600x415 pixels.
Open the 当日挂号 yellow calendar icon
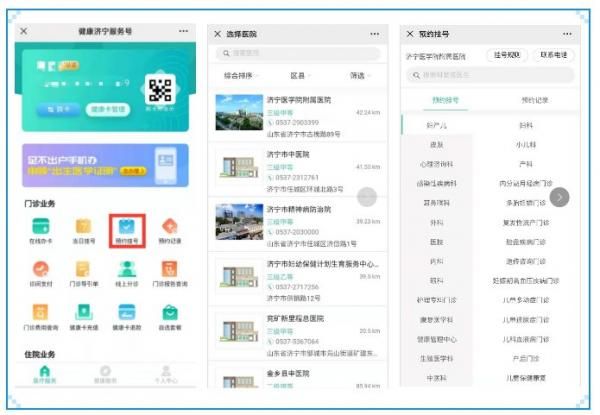[84, 226]
